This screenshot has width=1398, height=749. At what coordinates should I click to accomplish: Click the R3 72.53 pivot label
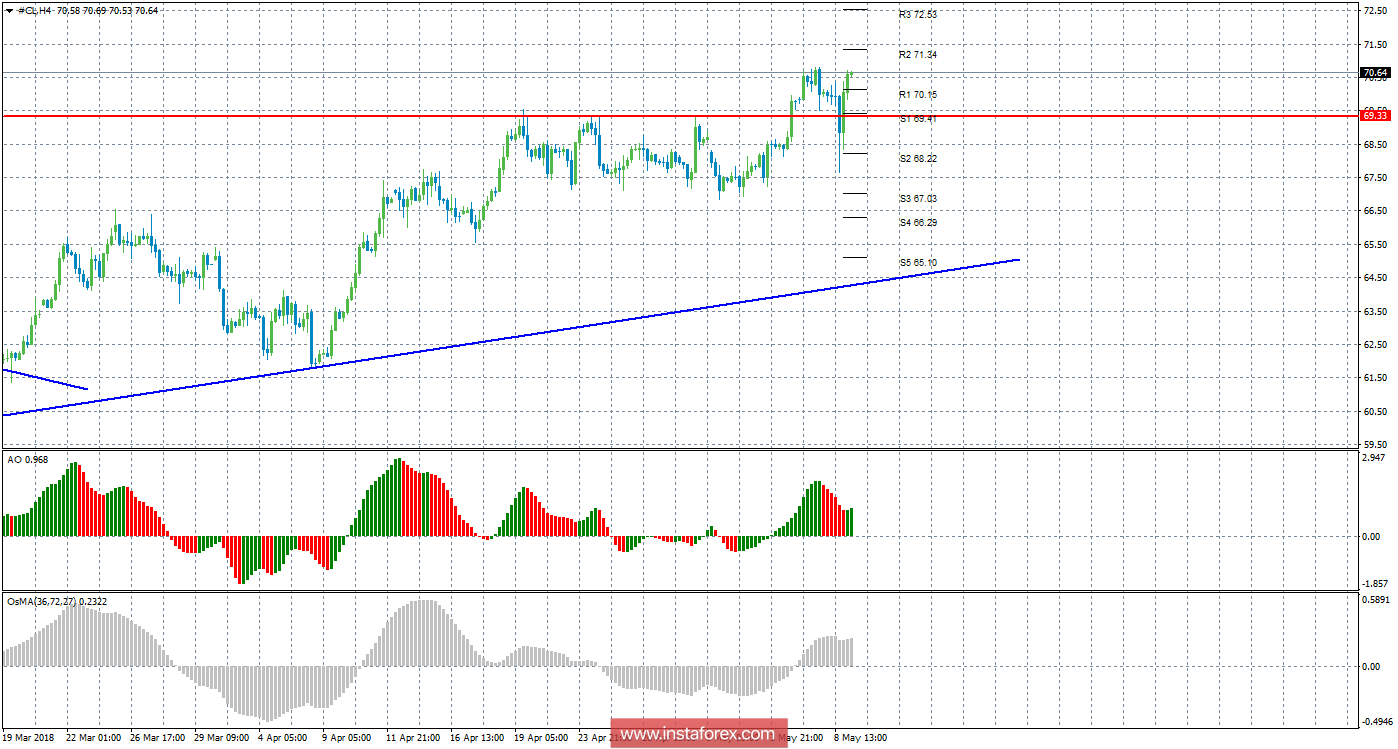918,15
